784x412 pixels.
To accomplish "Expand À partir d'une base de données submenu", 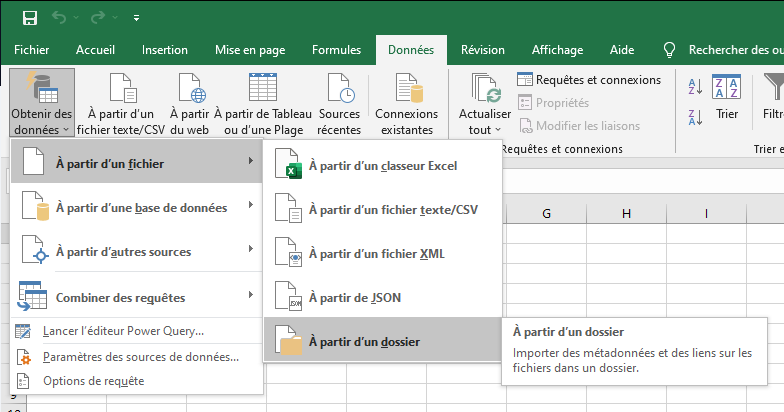I will coord(136,205).
